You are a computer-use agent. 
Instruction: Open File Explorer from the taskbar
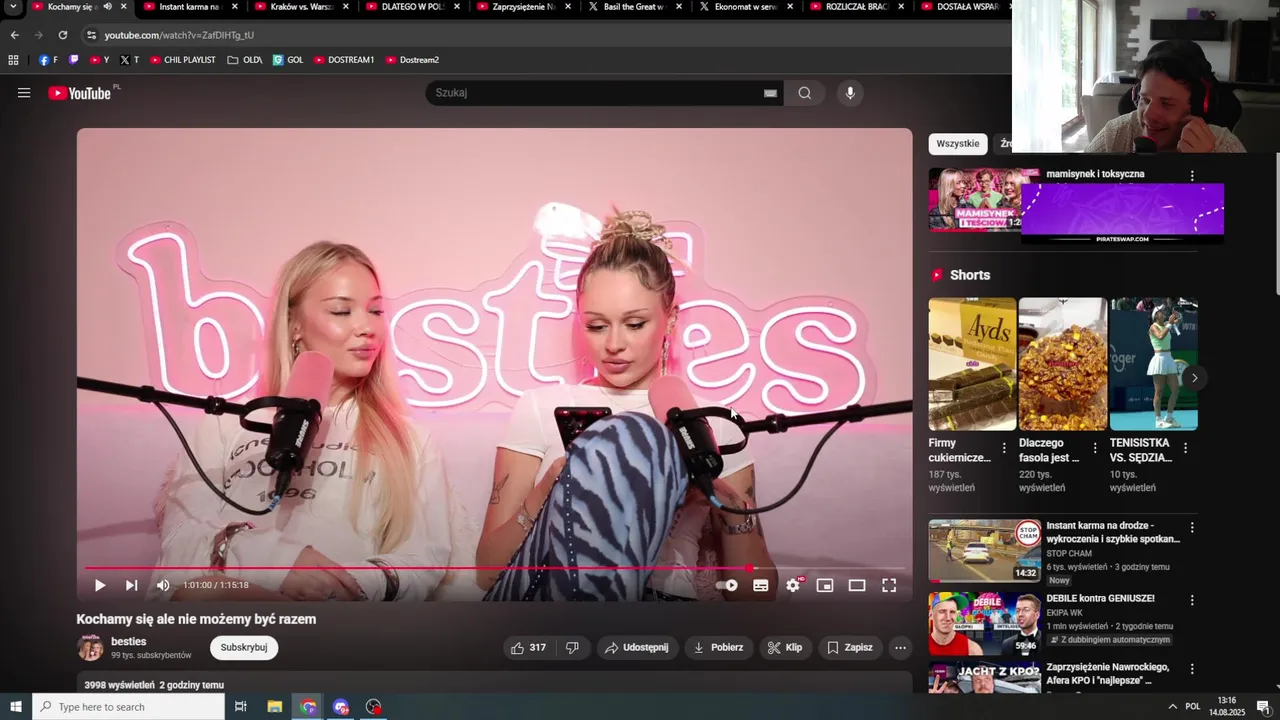click(275, 707)
